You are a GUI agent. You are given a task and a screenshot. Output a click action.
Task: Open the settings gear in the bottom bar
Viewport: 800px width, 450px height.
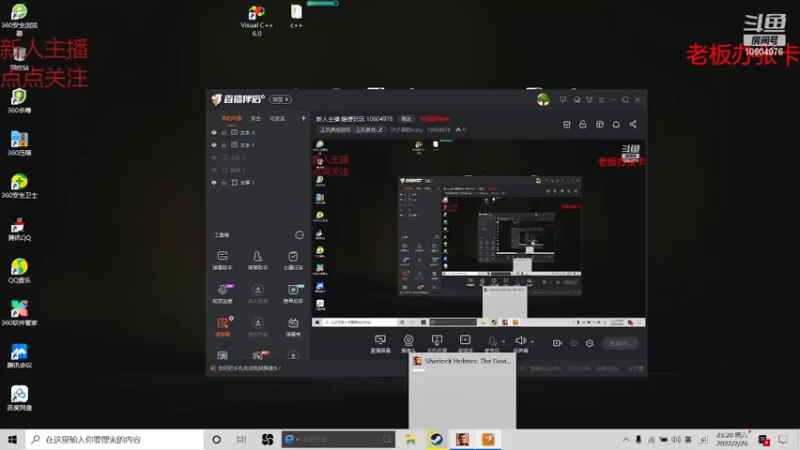[589, 343]
